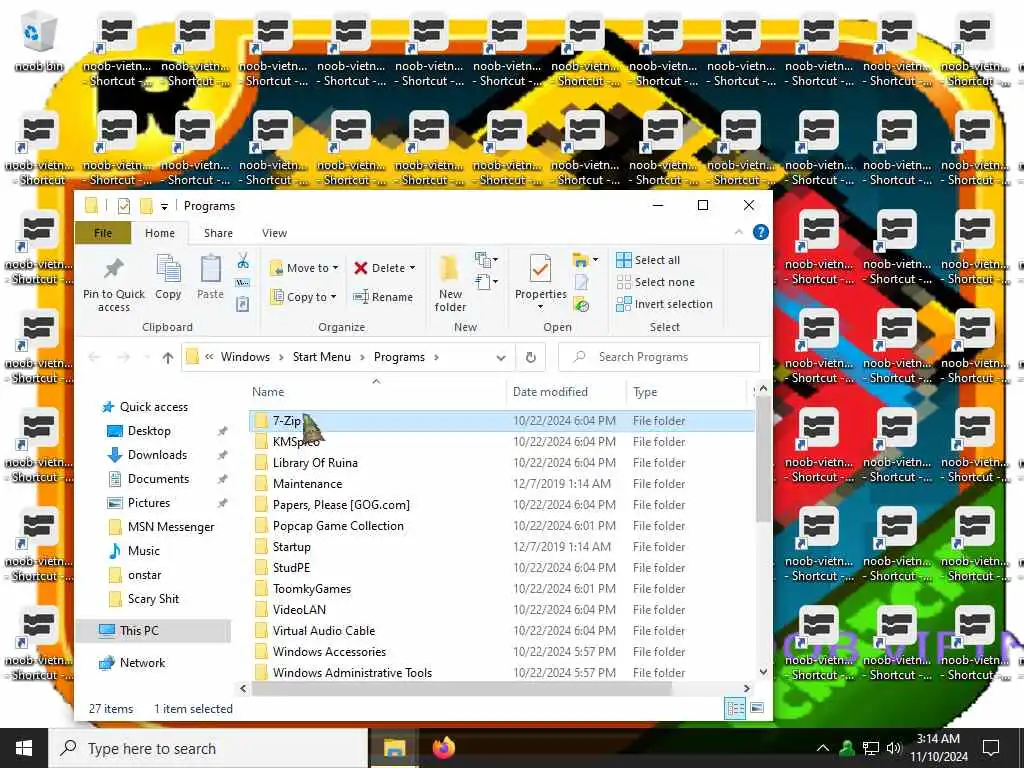Open the Delete dropdown arrow
Image resolution: width=1024 pixels, height=768 pixels.
tap(412, 268)
